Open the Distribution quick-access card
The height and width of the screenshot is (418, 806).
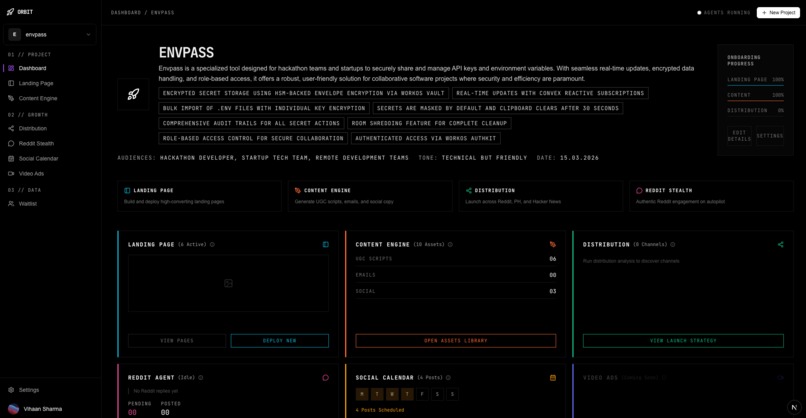pos(541,196)
